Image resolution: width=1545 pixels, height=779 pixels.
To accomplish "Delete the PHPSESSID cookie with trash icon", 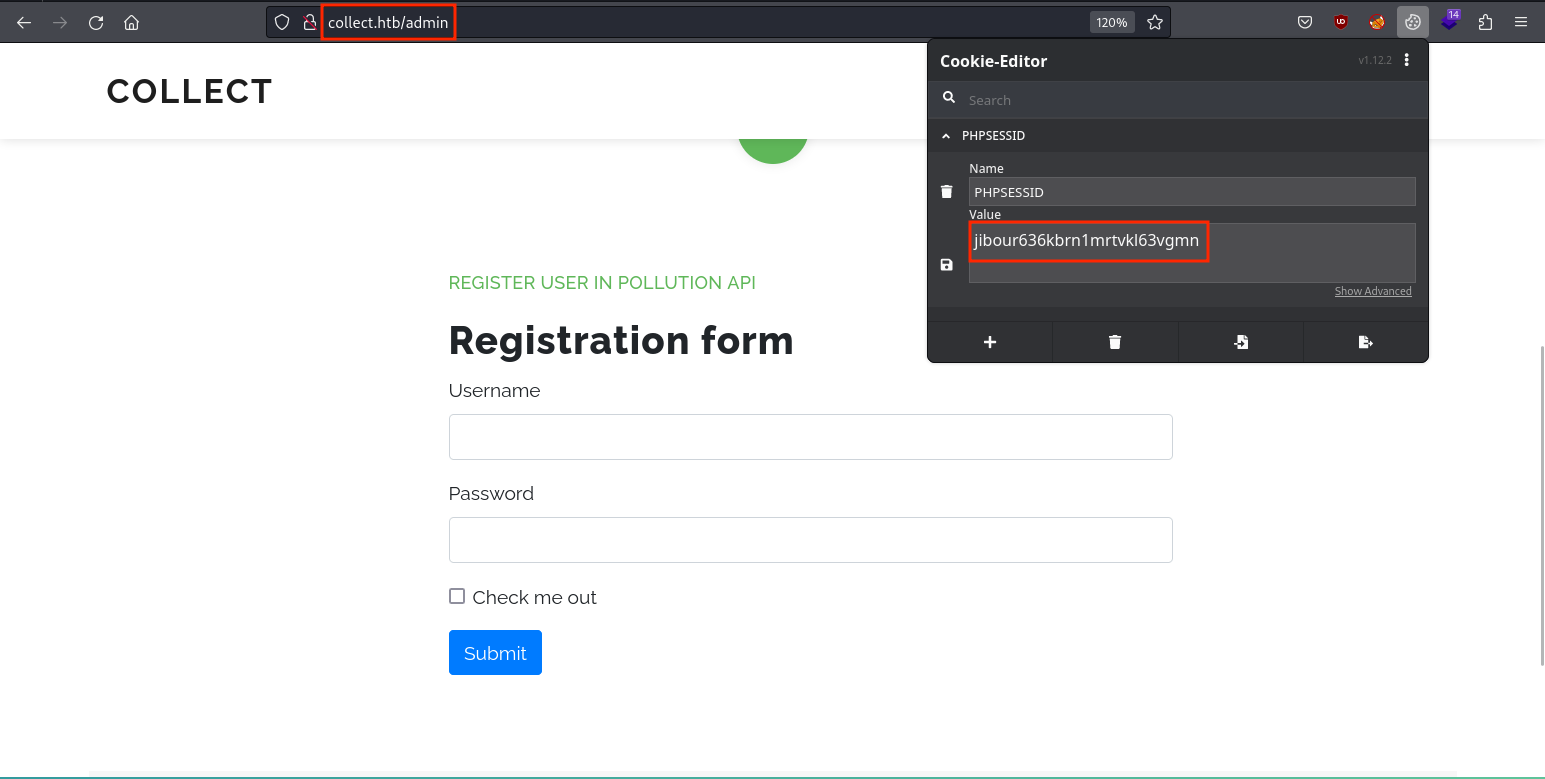I will pyautogui.click(x=947, y=192).
